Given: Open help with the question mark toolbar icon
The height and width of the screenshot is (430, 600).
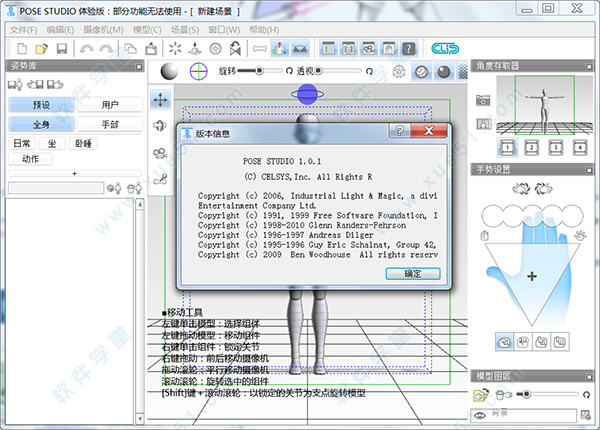Looking at the screenshot, I should [x=409, y=49].
